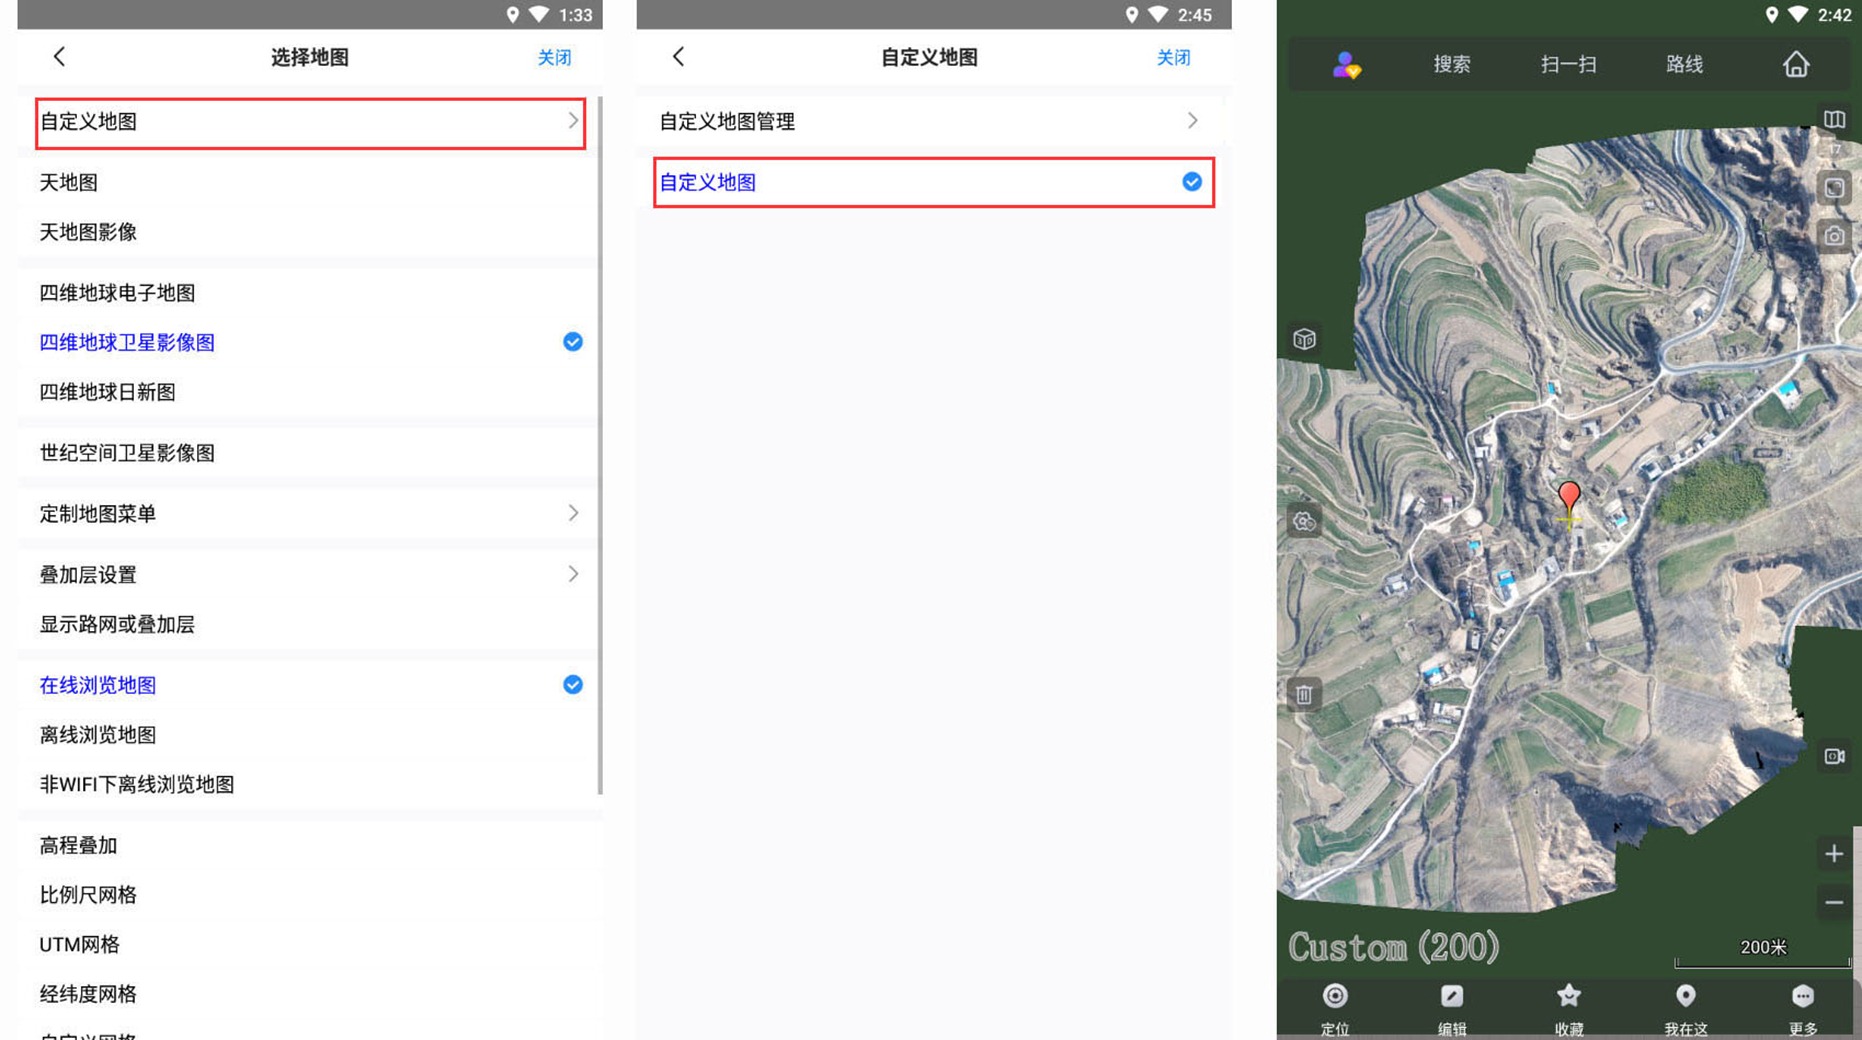Tap the trash delete icon on map
1862x1040 pixels.
tap(1304, 694)
